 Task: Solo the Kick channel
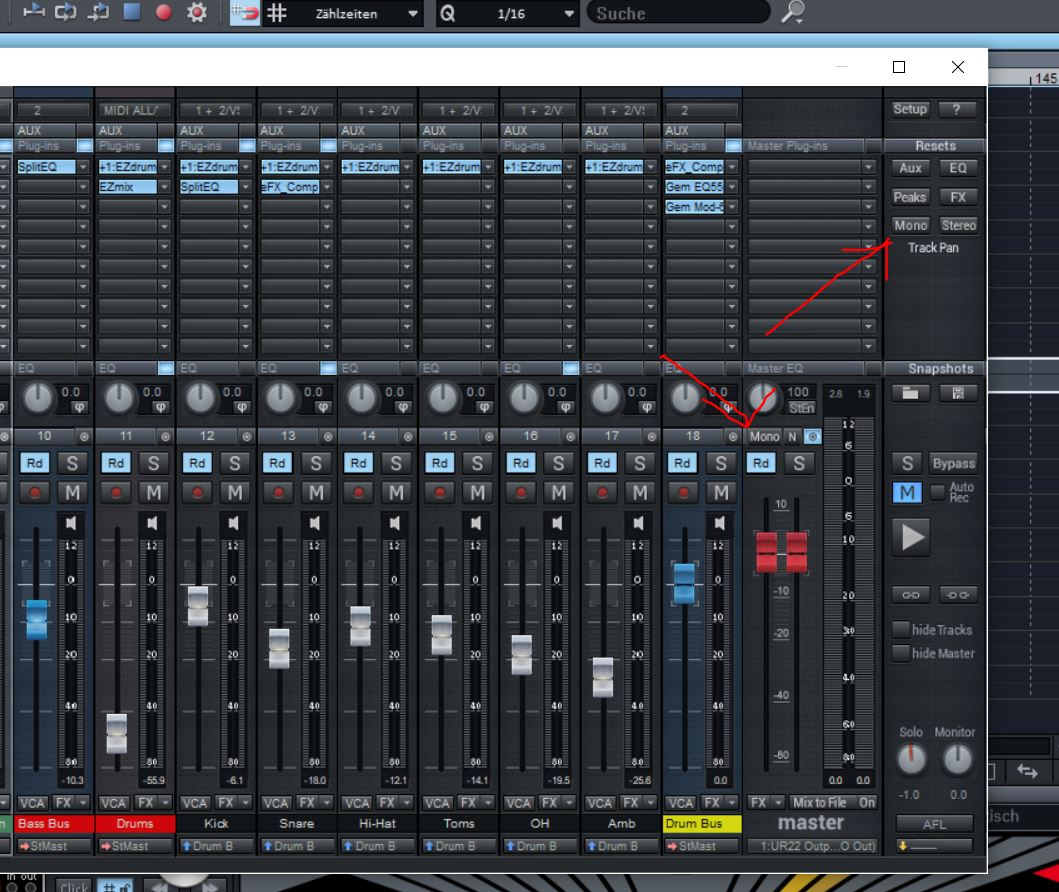[x=234, y=463]
